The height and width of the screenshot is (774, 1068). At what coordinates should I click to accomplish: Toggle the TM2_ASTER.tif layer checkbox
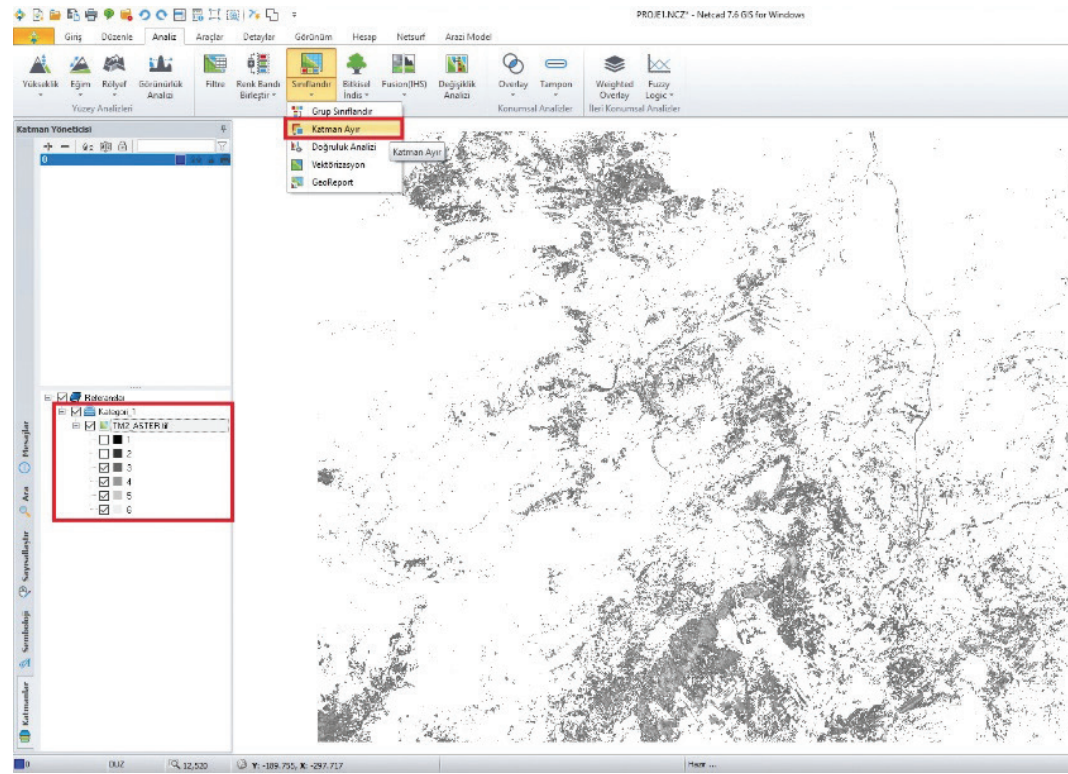[x=91, y=426]
